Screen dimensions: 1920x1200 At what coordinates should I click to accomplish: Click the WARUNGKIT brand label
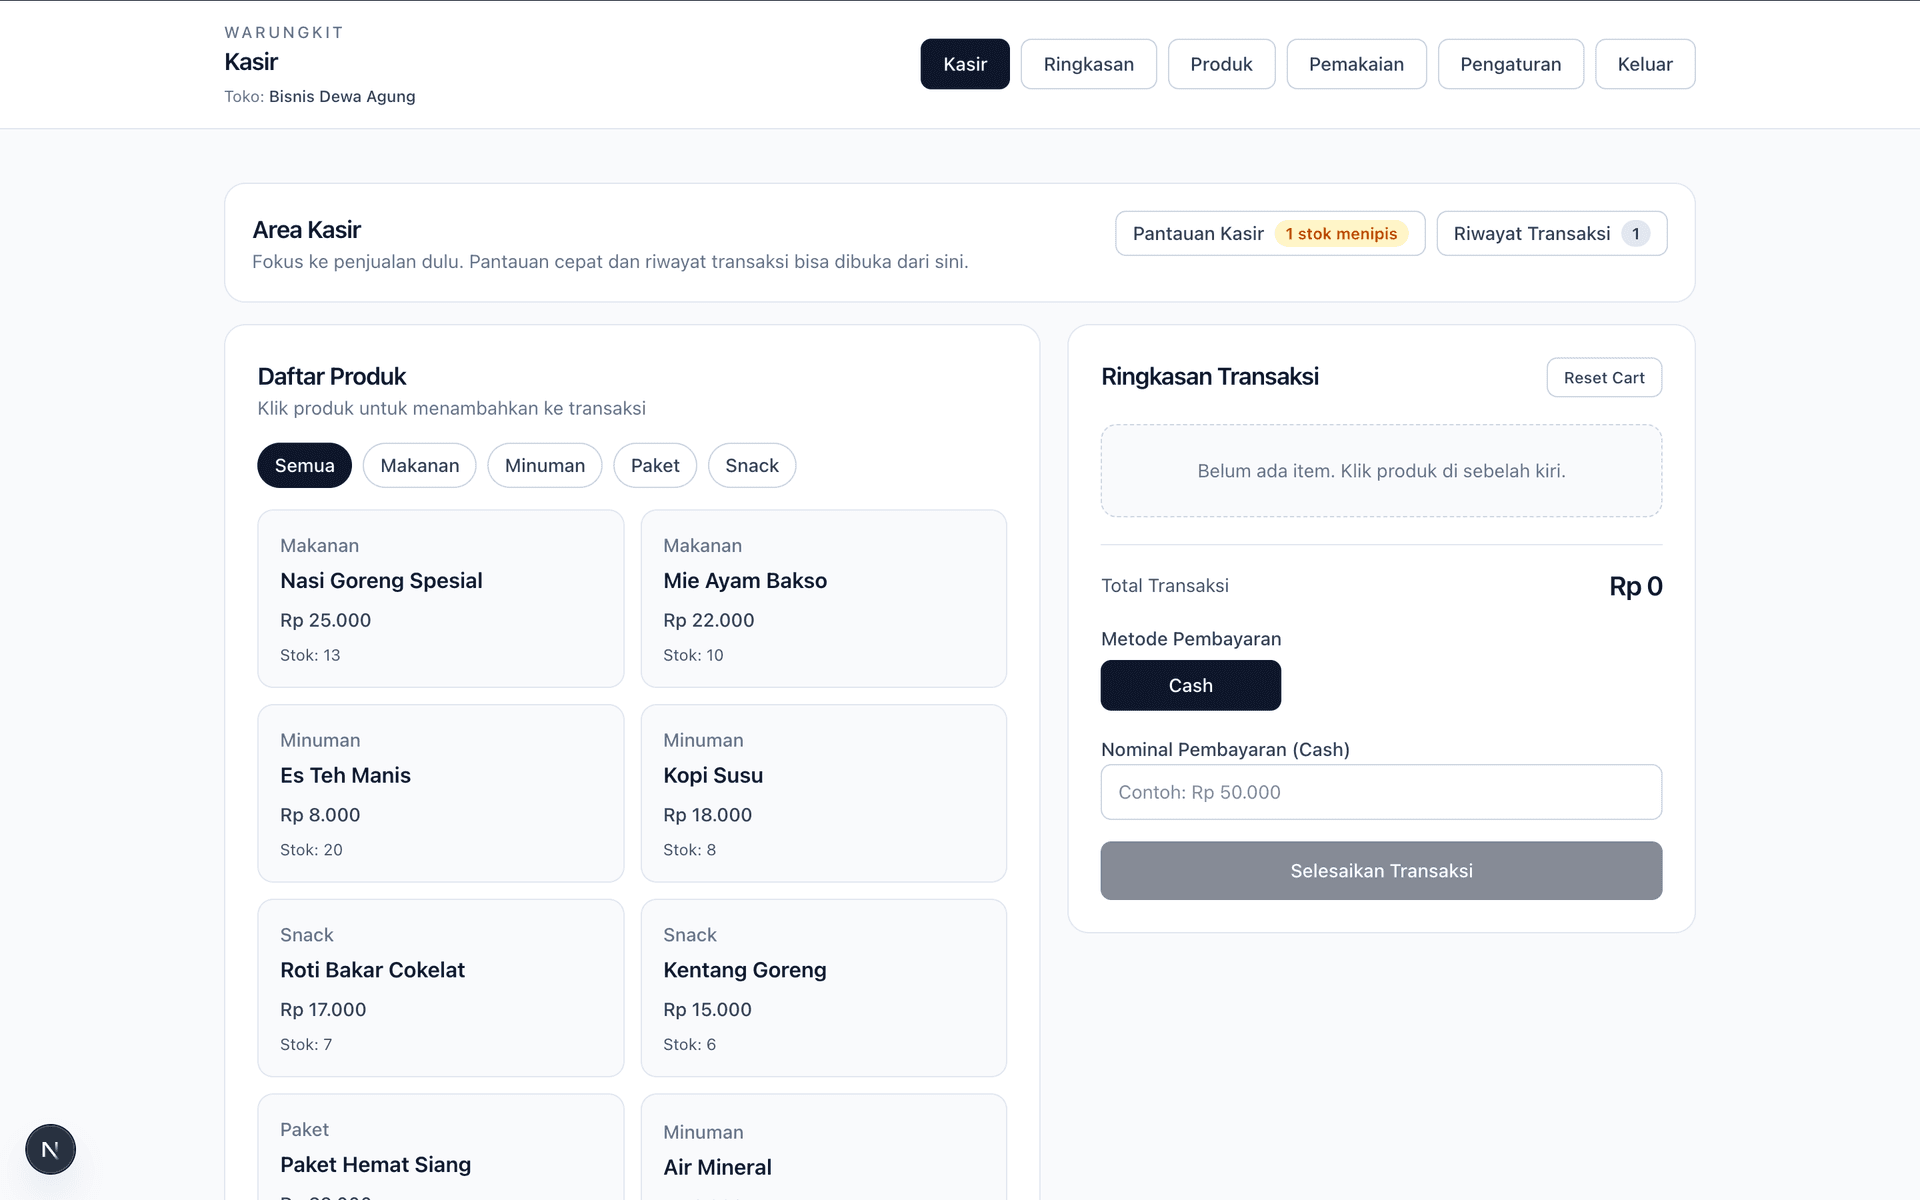point(284,32)
